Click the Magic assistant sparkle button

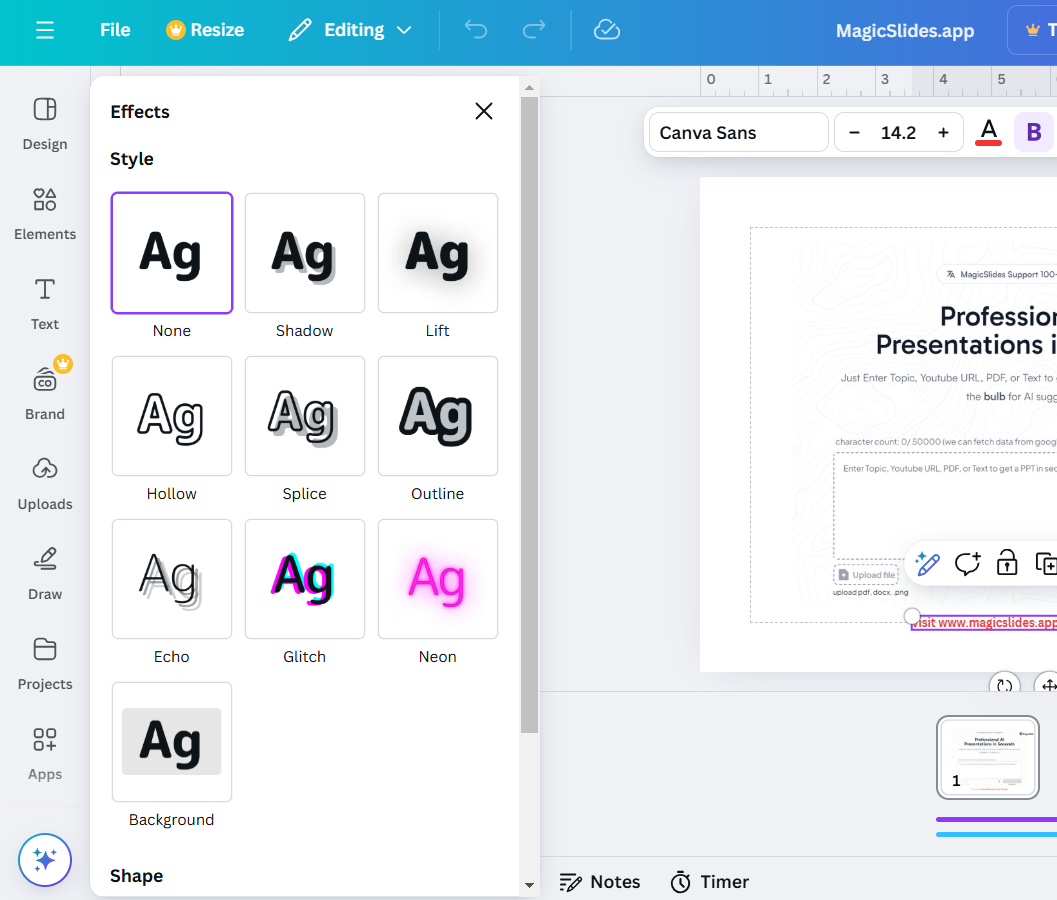coord(45,860)
